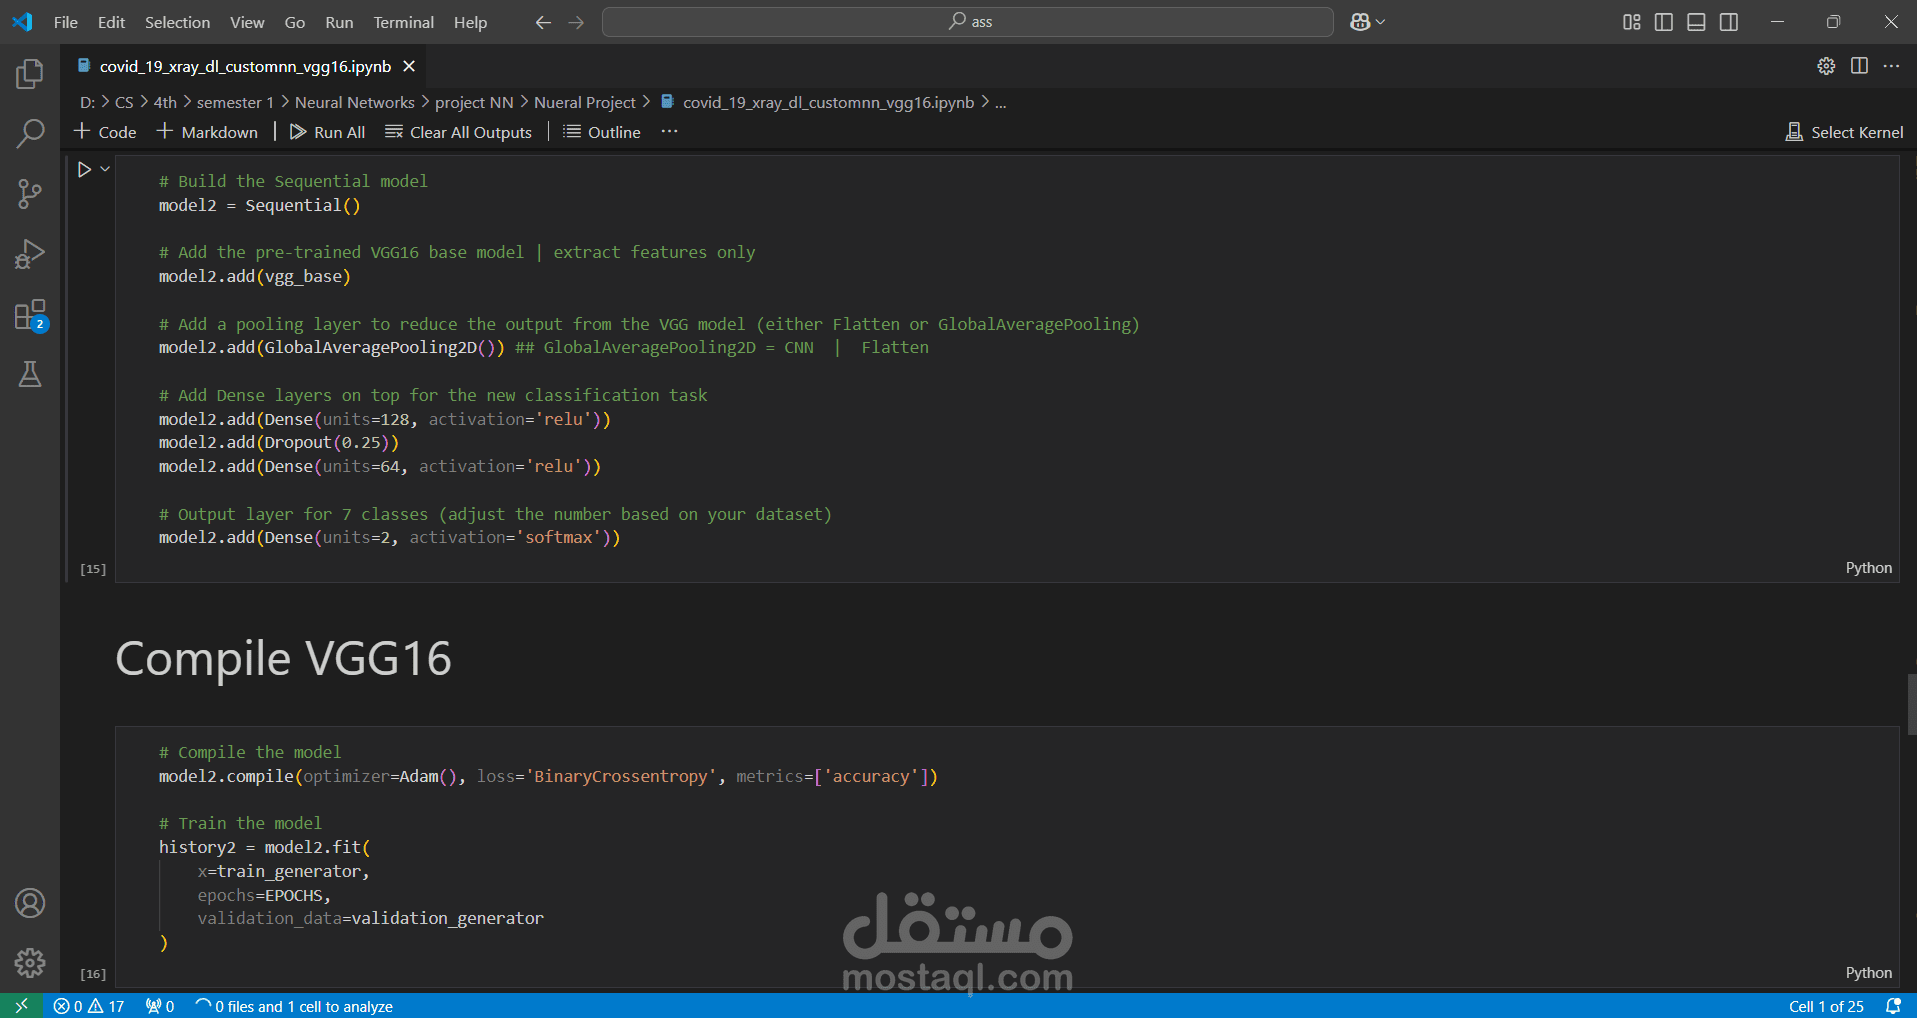Open the Edit menu
Screen dimensions: 1917x1018
tap(111, 22)
